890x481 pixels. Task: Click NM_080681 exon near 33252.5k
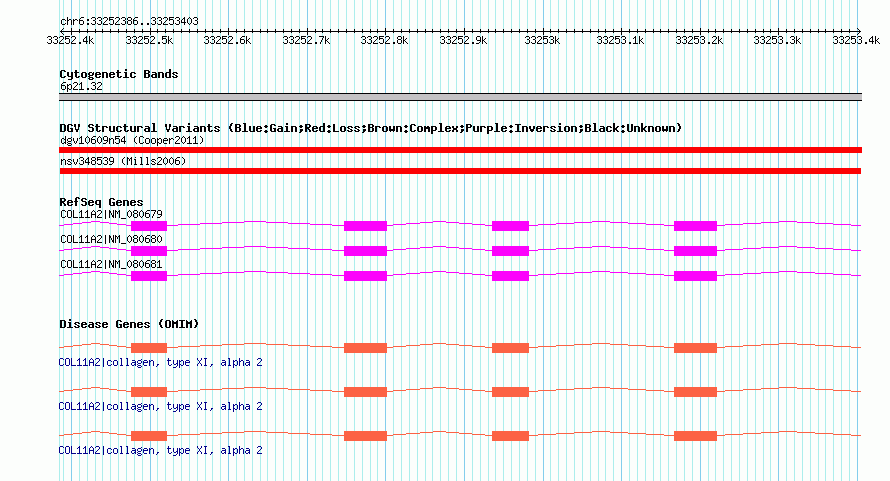click(x=149, y=276)
